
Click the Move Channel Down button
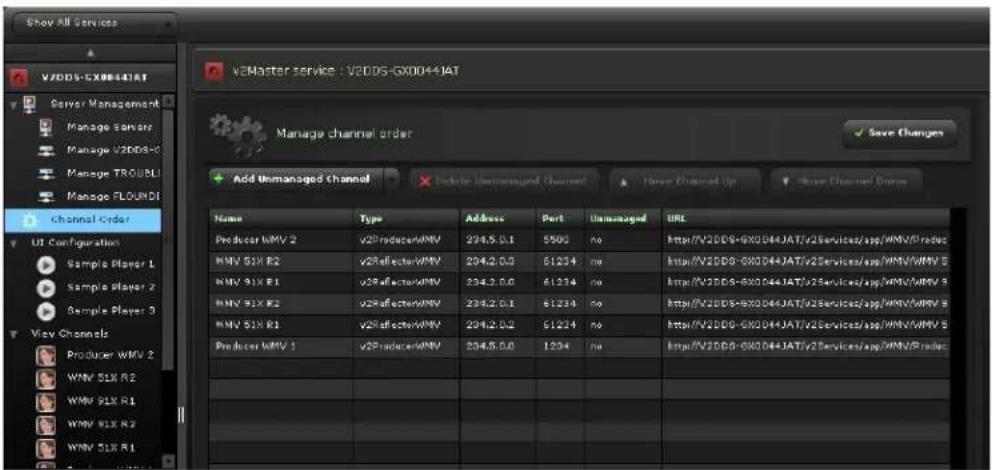click(x=846, y=181)
